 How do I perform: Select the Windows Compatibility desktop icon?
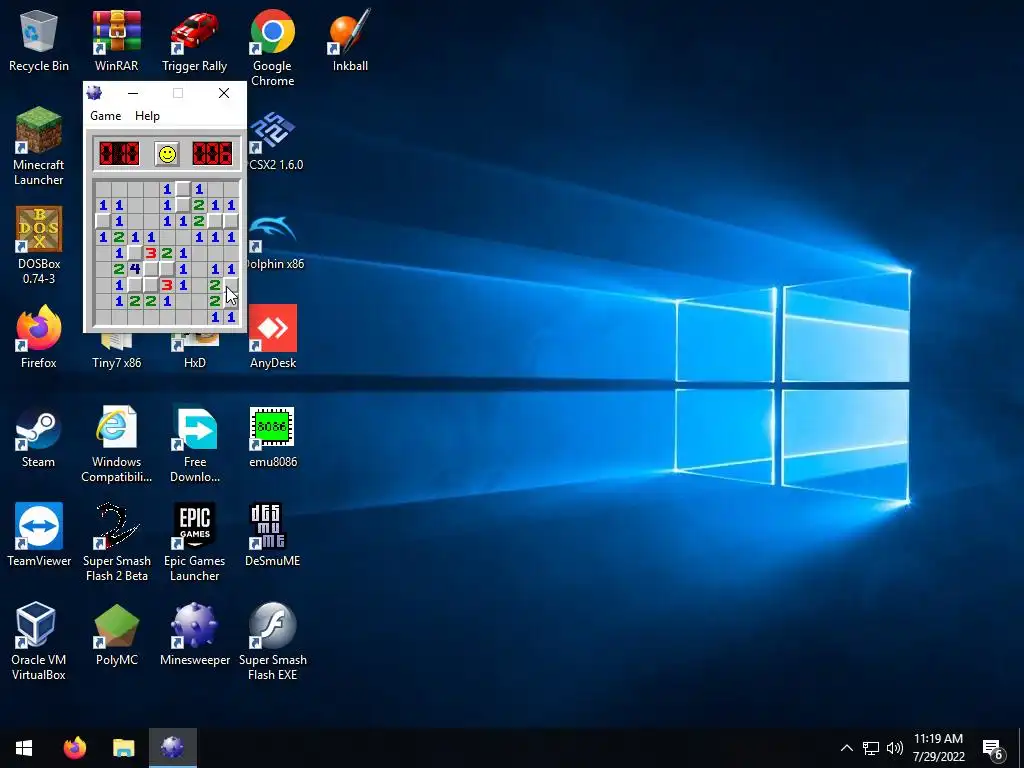pyautogui.click(x=116, y=444)
